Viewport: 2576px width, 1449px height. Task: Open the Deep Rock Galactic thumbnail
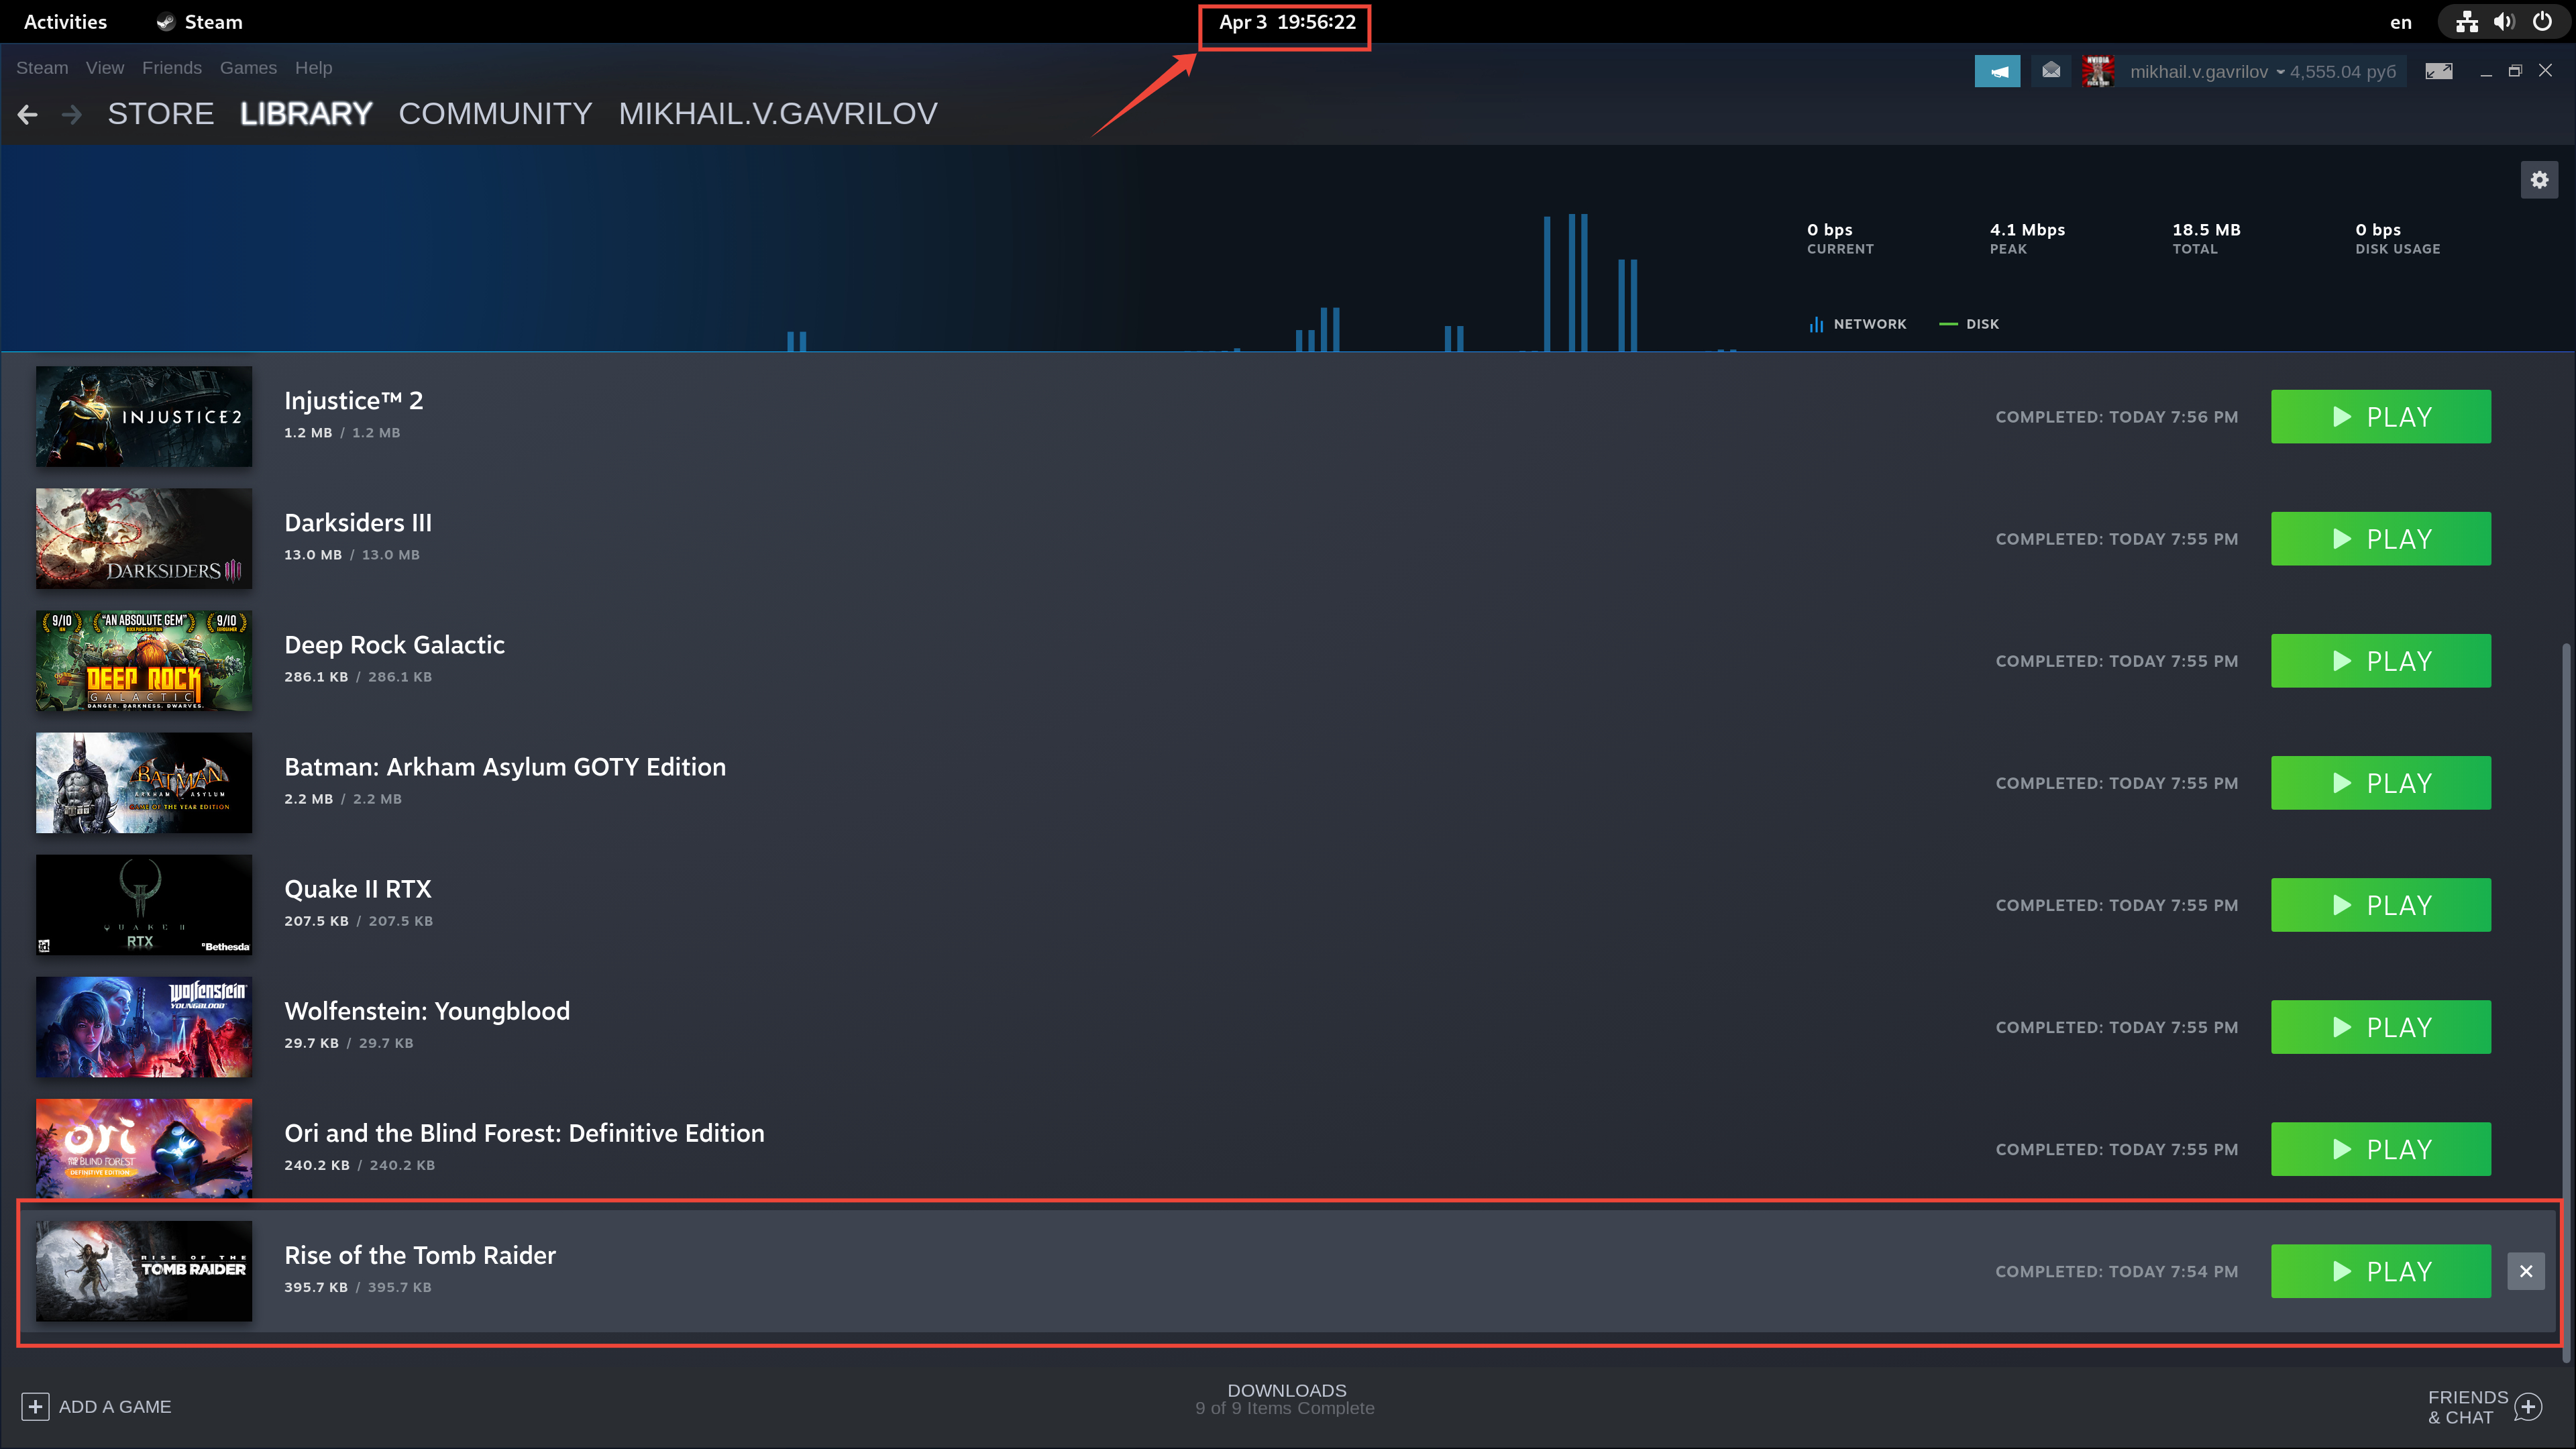click(144, 660)
